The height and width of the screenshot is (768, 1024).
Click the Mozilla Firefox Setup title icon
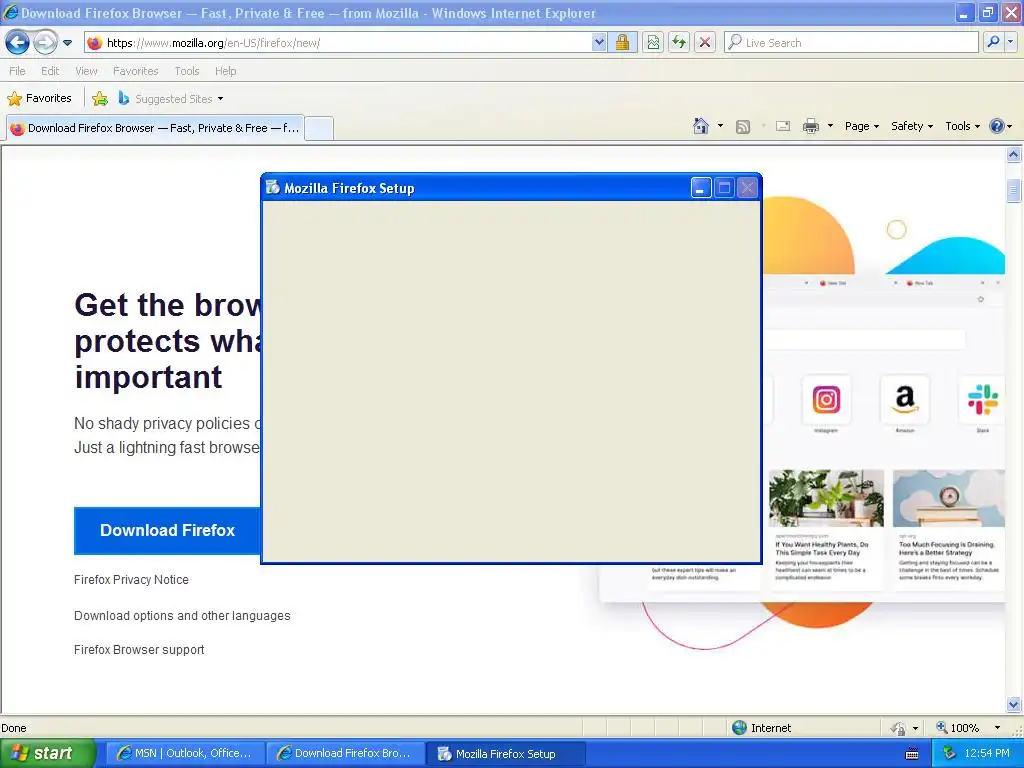pos(272,187)
